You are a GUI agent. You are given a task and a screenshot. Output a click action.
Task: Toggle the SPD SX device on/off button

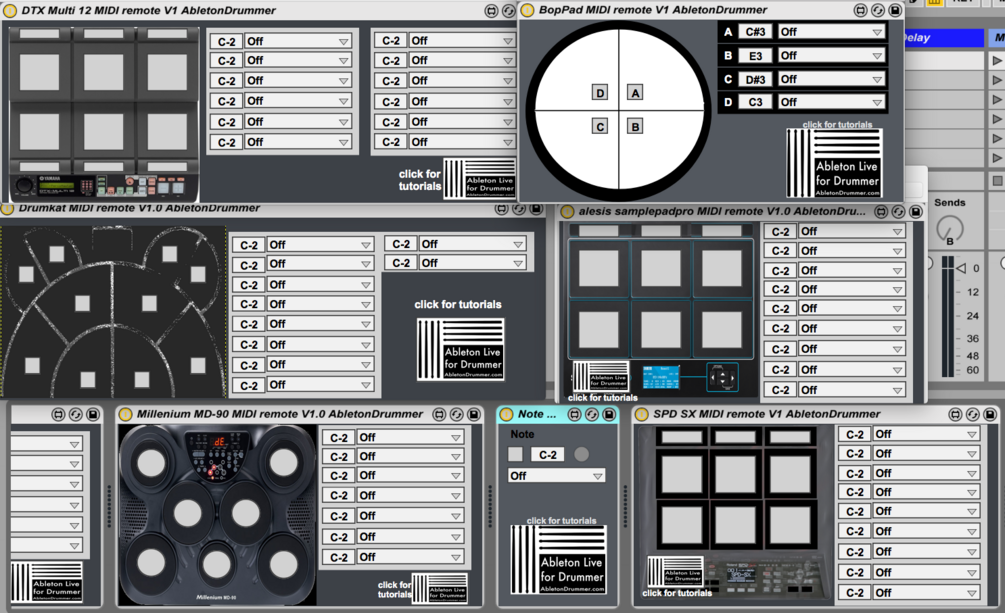pyautogui.click(x=642, y=414)
